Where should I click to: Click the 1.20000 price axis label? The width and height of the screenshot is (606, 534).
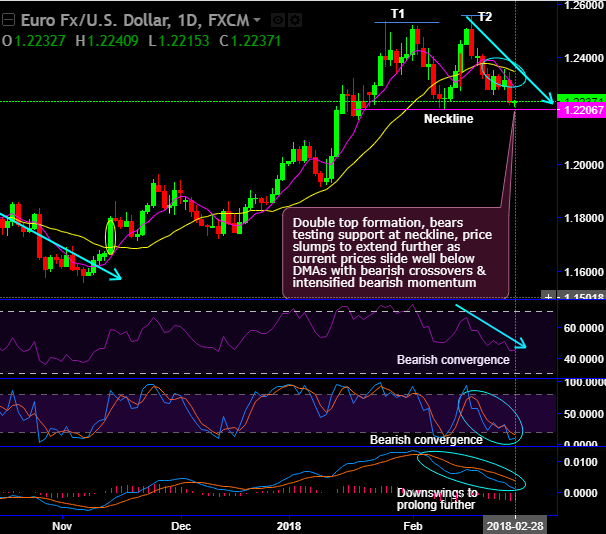(x=584, y=165)
